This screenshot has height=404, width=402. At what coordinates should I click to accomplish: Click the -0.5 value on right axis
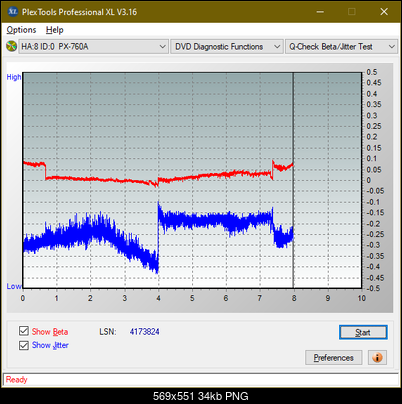click(373, 288)
